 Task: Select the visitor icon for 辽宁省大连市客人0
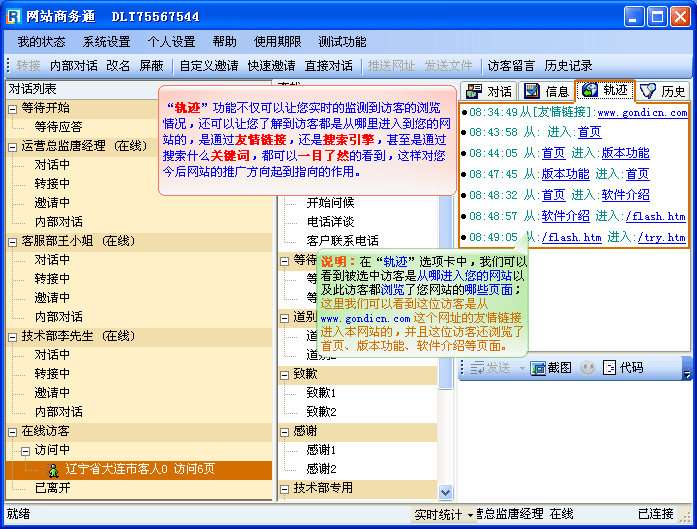pos(53,469)
